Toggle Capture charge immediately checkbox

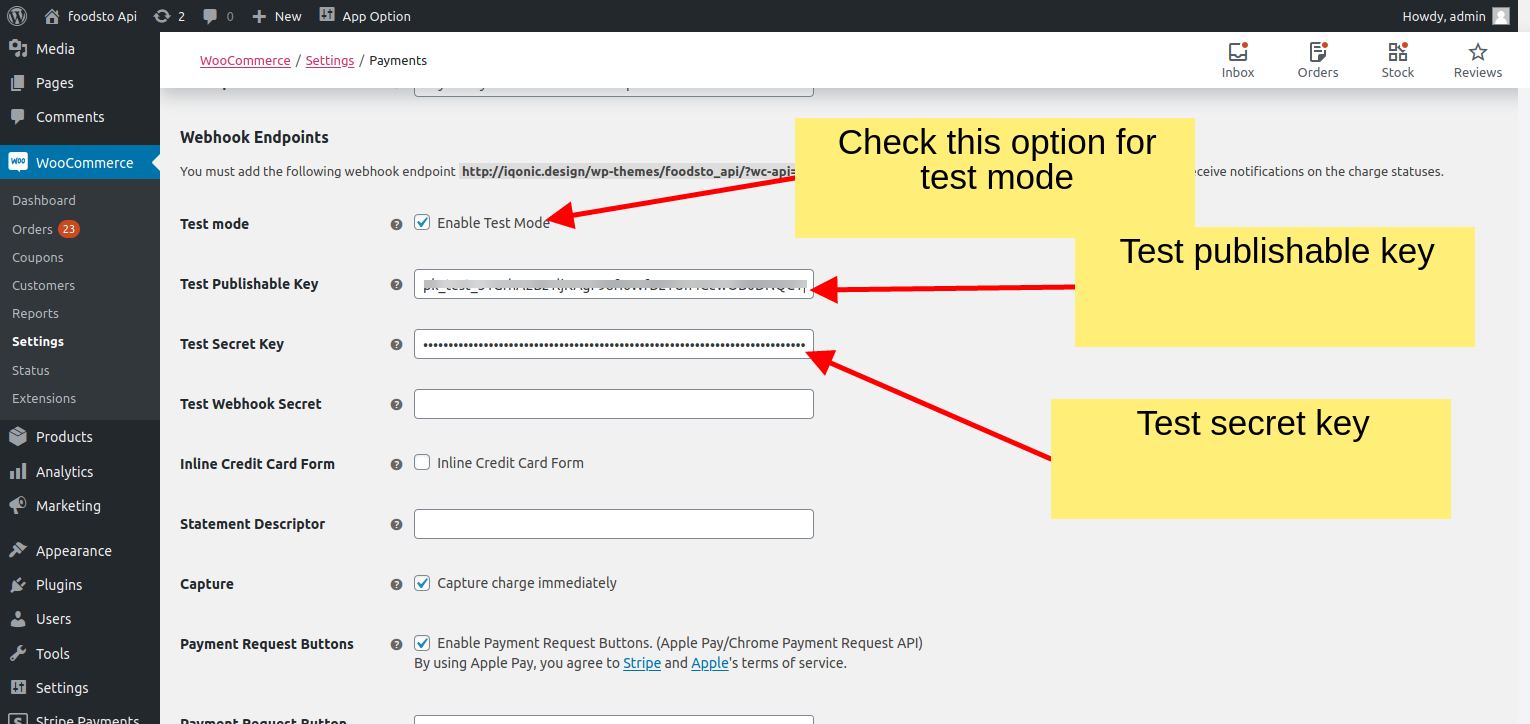click(422, 582)
